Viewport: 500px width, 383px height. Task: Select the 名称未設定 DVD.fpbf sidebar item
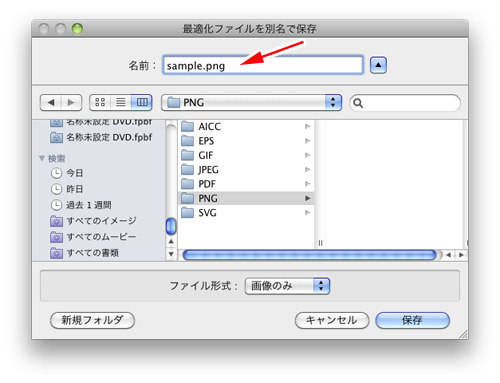click(x=101, y=137)
